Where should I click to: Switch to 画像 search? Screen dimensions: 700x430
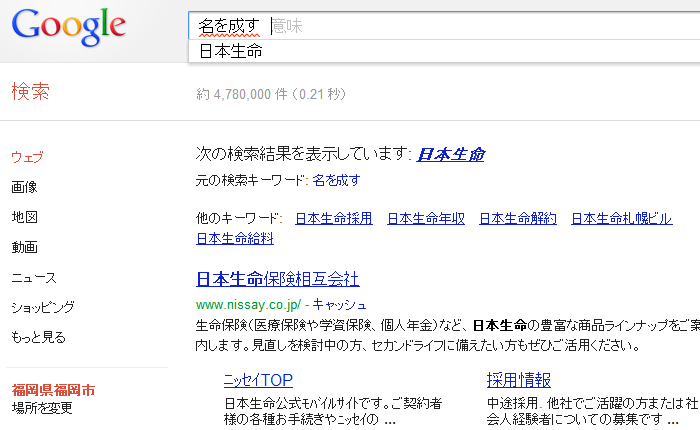(25, 187)
